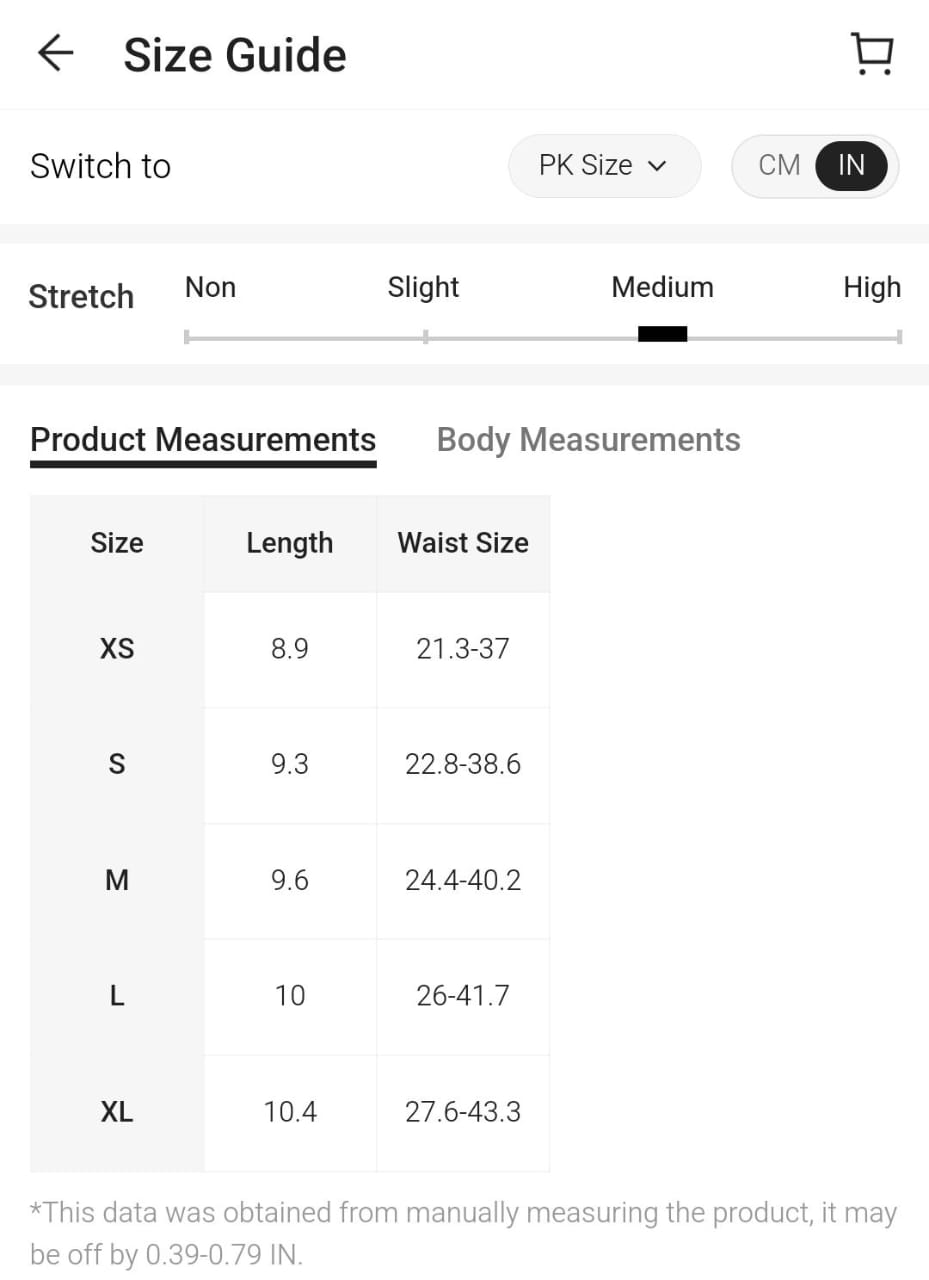
Task: Switch units to CM
Action: (x=779, y=165)
